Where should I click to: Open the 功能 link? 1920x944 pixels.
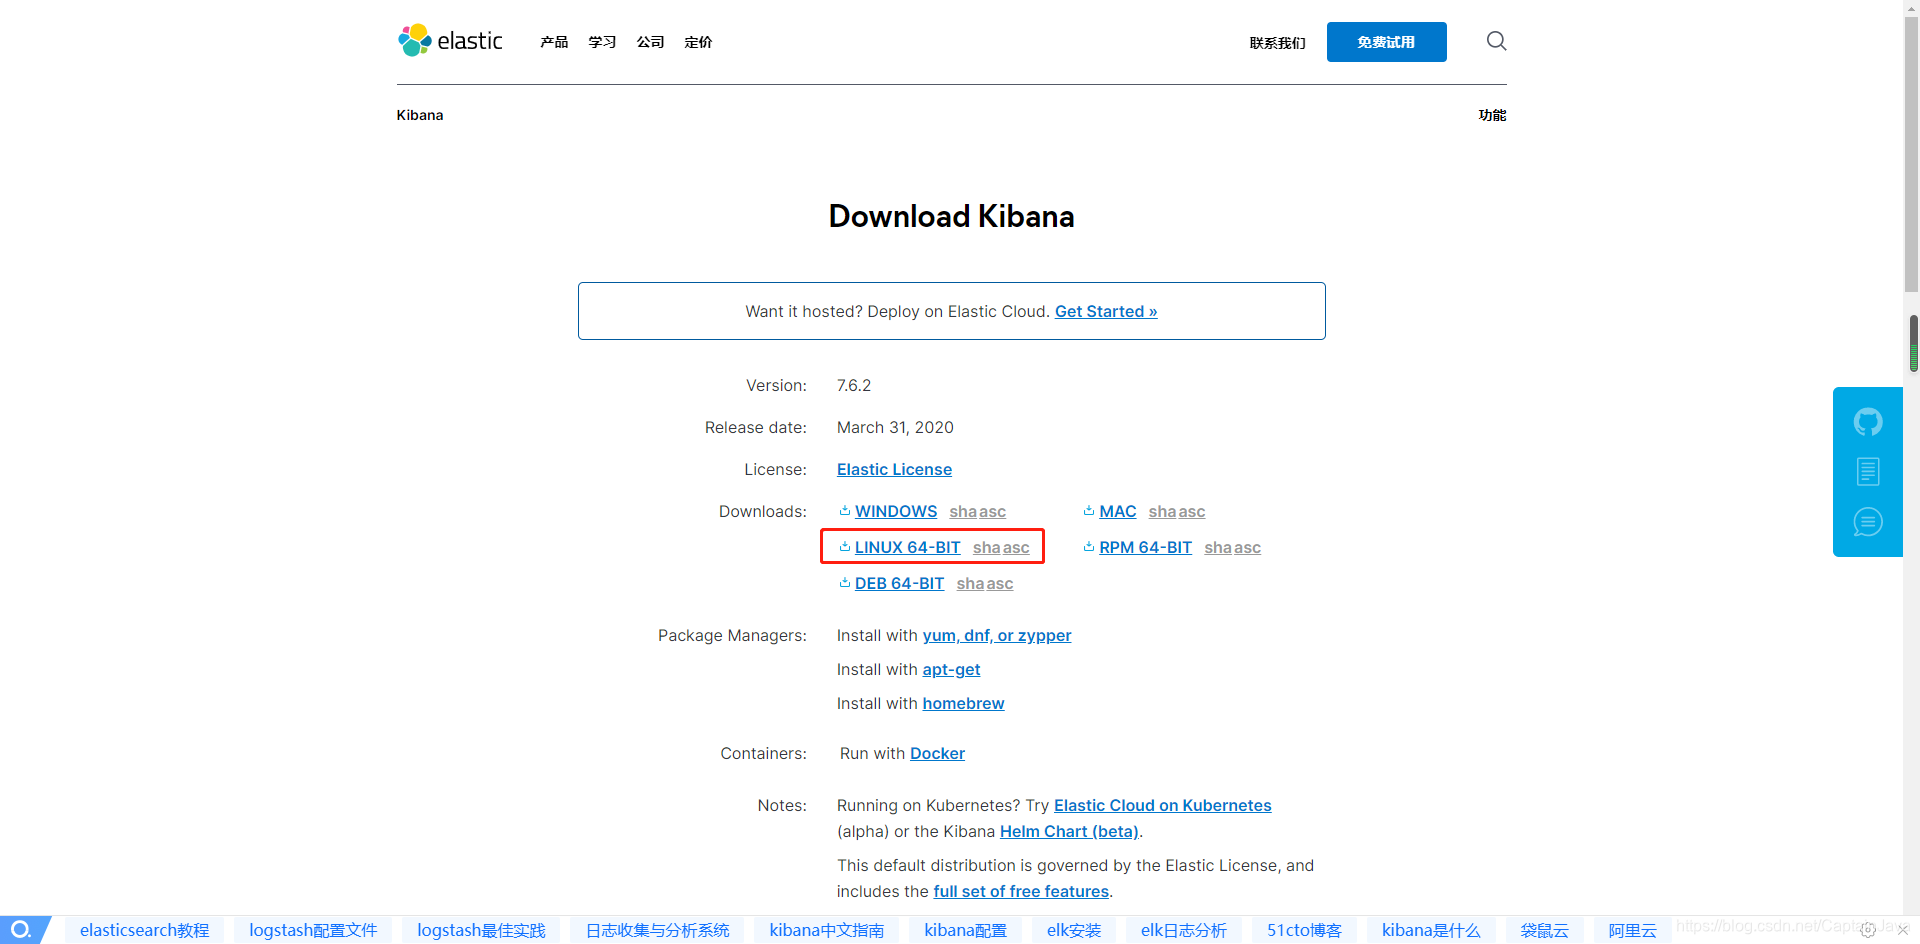tap(1492, 115)
